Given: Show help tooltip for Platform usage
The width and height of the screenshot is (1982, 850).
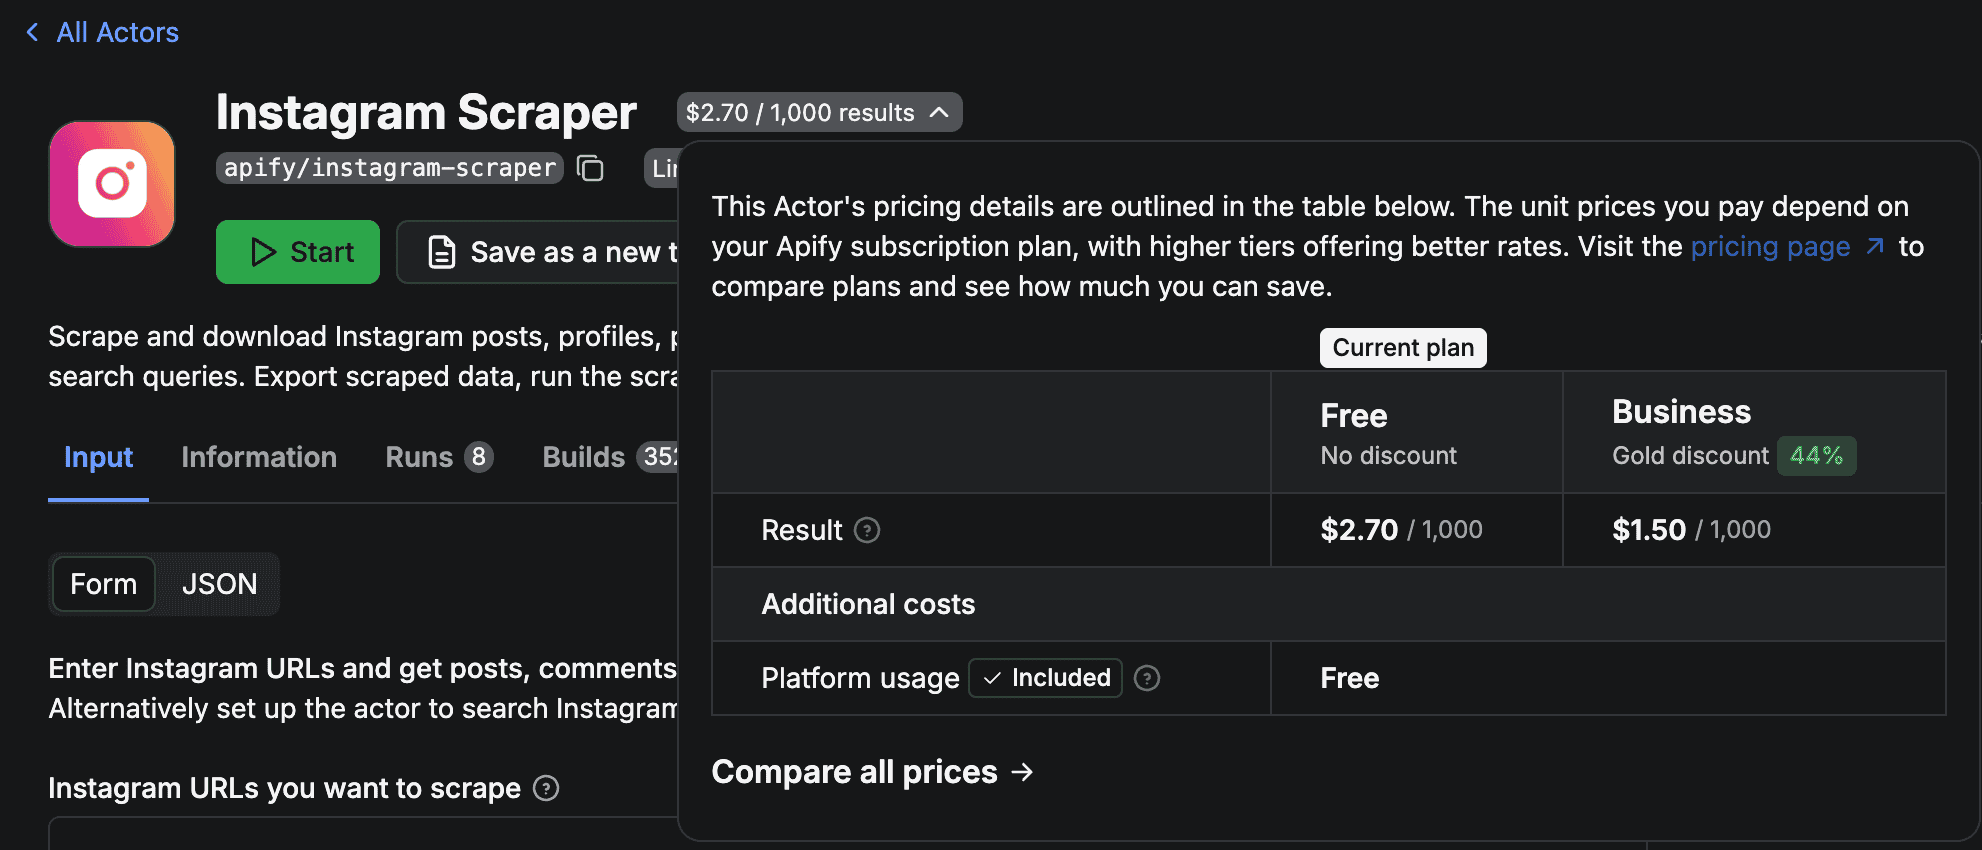Looking at the screenshot, I should pos(1147,678).
